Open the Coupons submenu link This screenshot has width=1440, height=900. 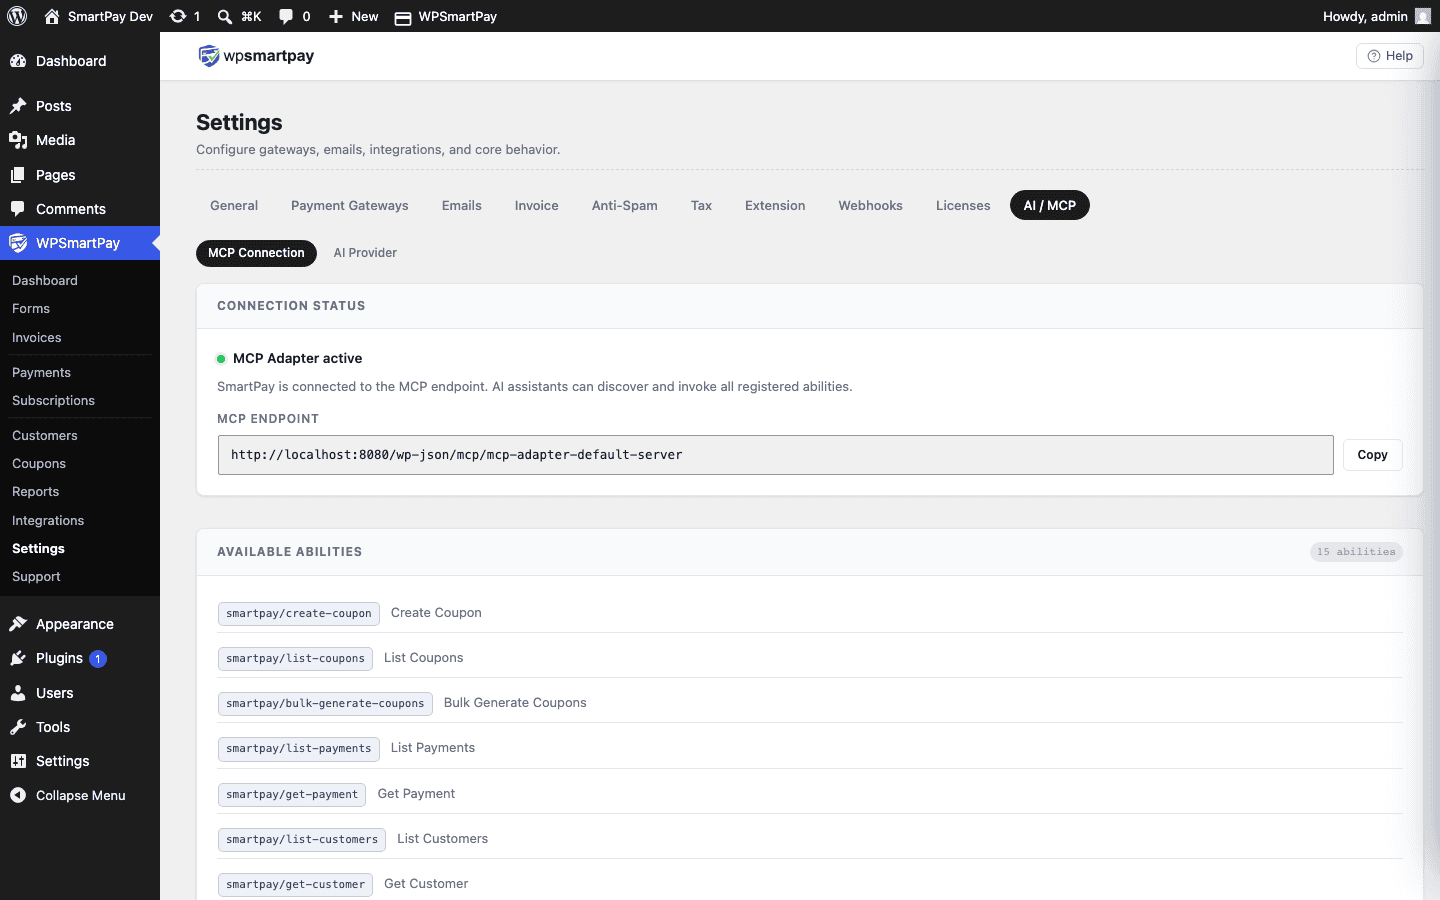[39, 464]
